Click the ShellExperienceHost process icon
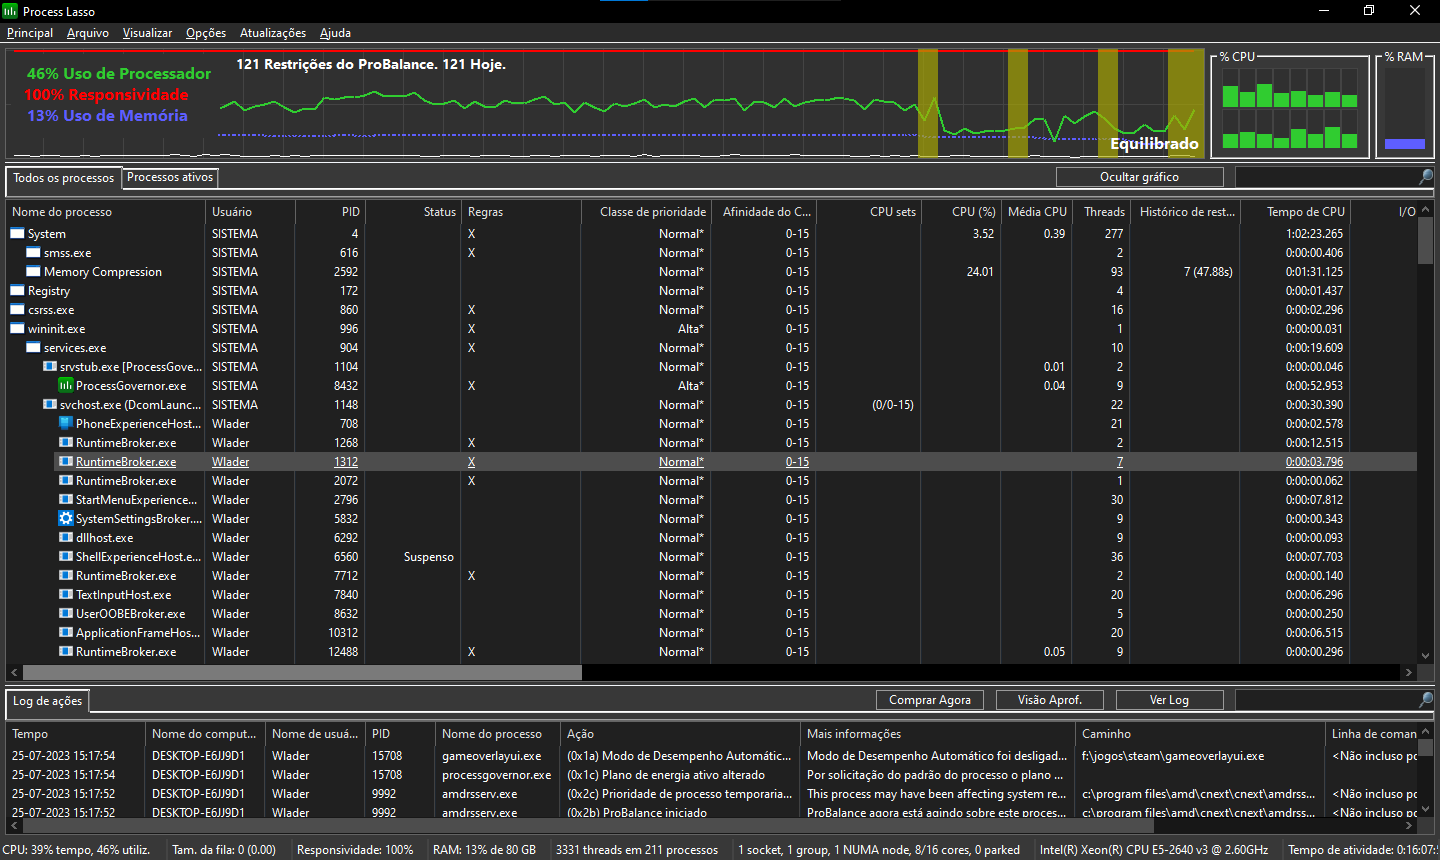1440x860 pixels. [66, 556]
